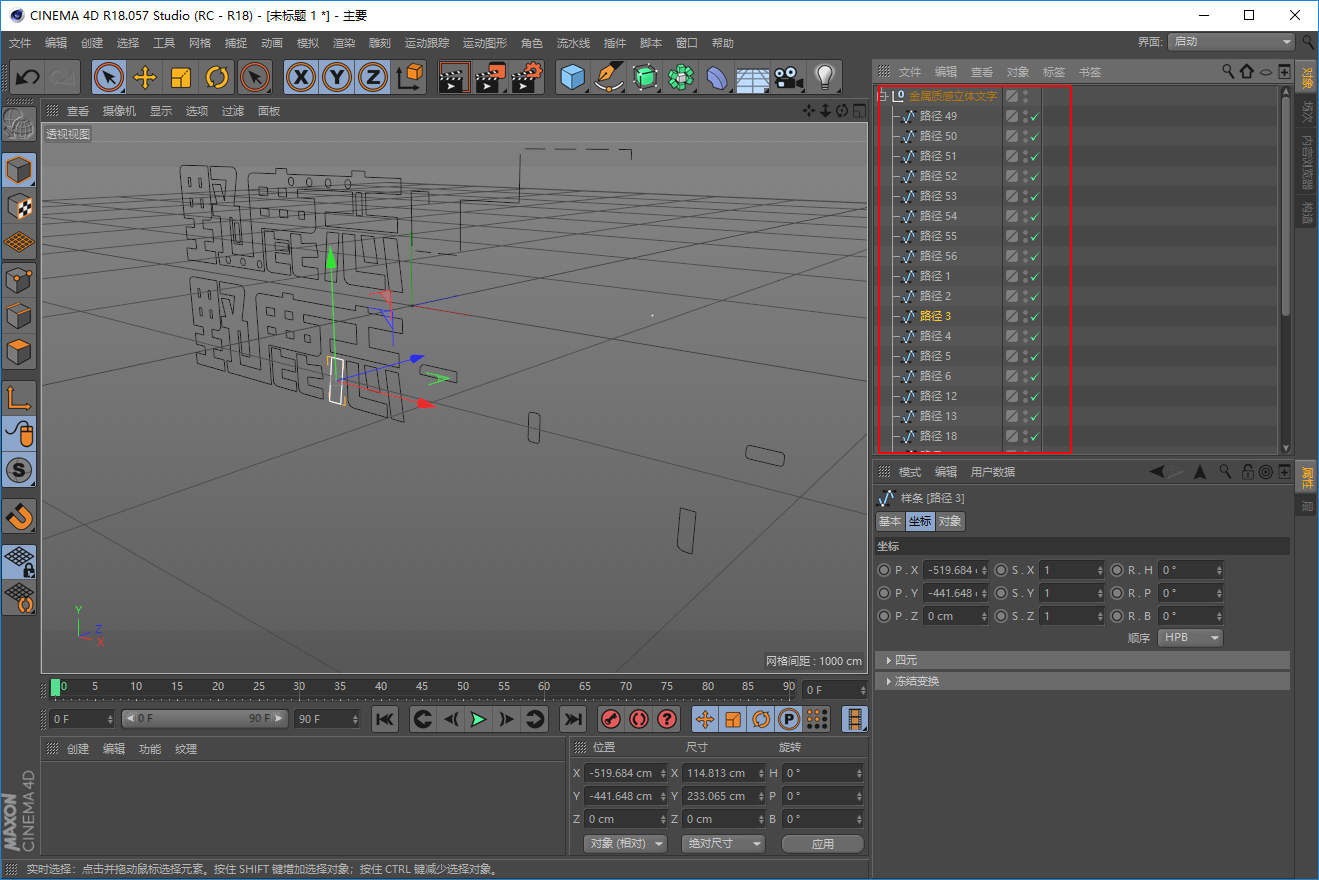Toggle the X axis lock
This screenshot has width=1319, height=880.
click(x=301, y=77)
